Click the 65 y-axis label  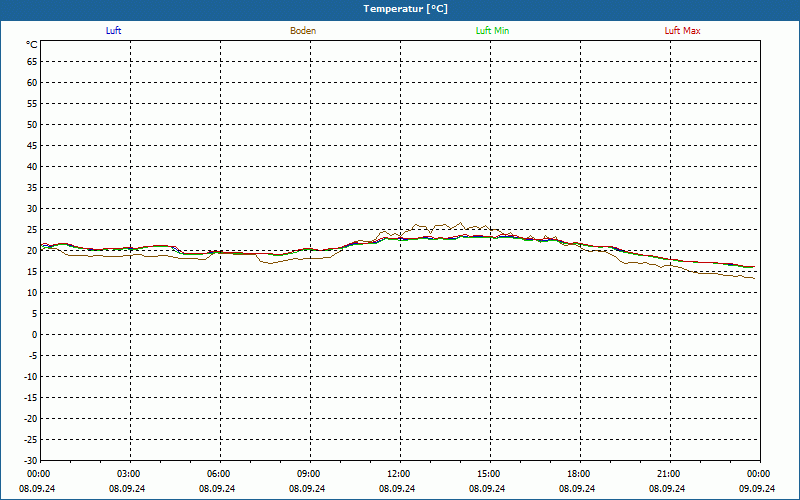click(32, 62)
